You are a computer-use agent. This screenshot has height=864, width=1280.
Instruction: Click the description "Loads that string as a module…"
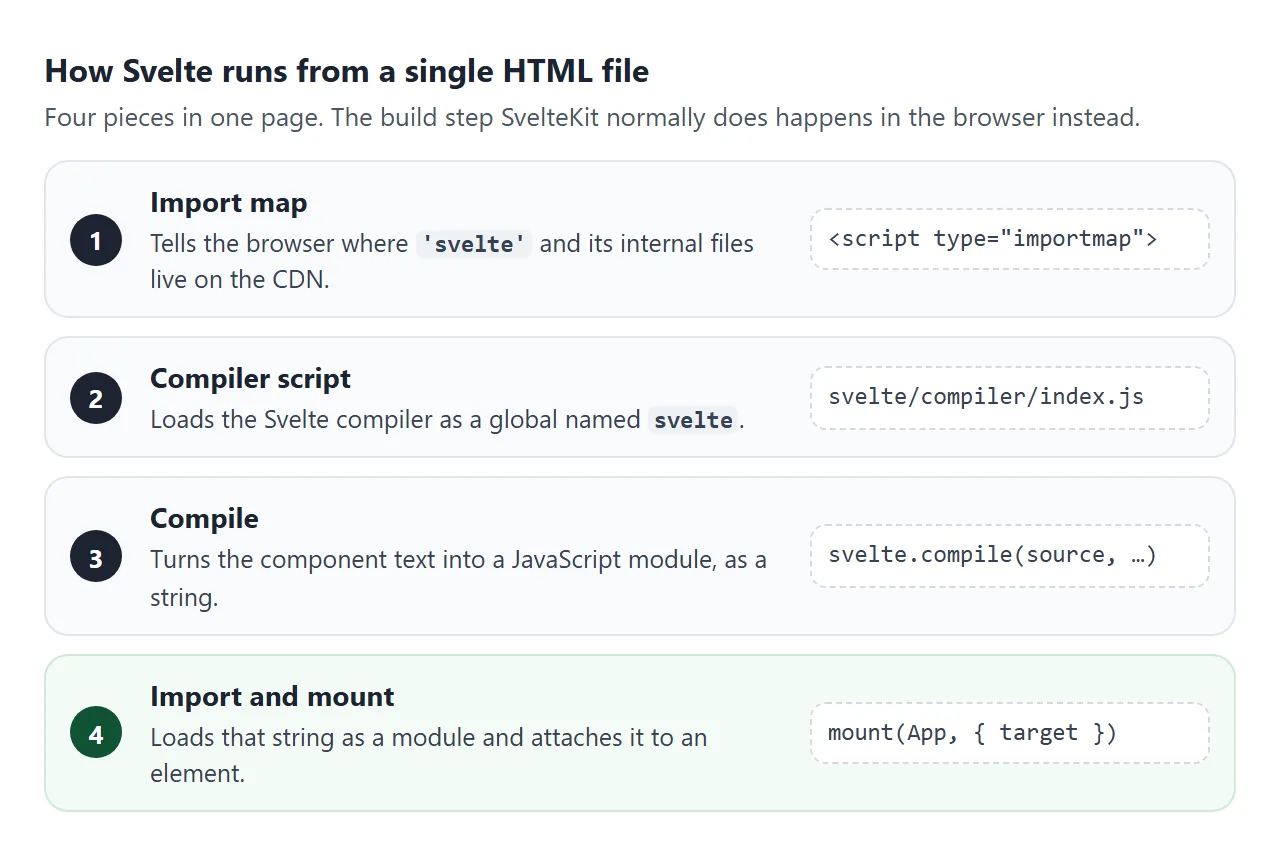pyautogui.click(x=429, y=755)
